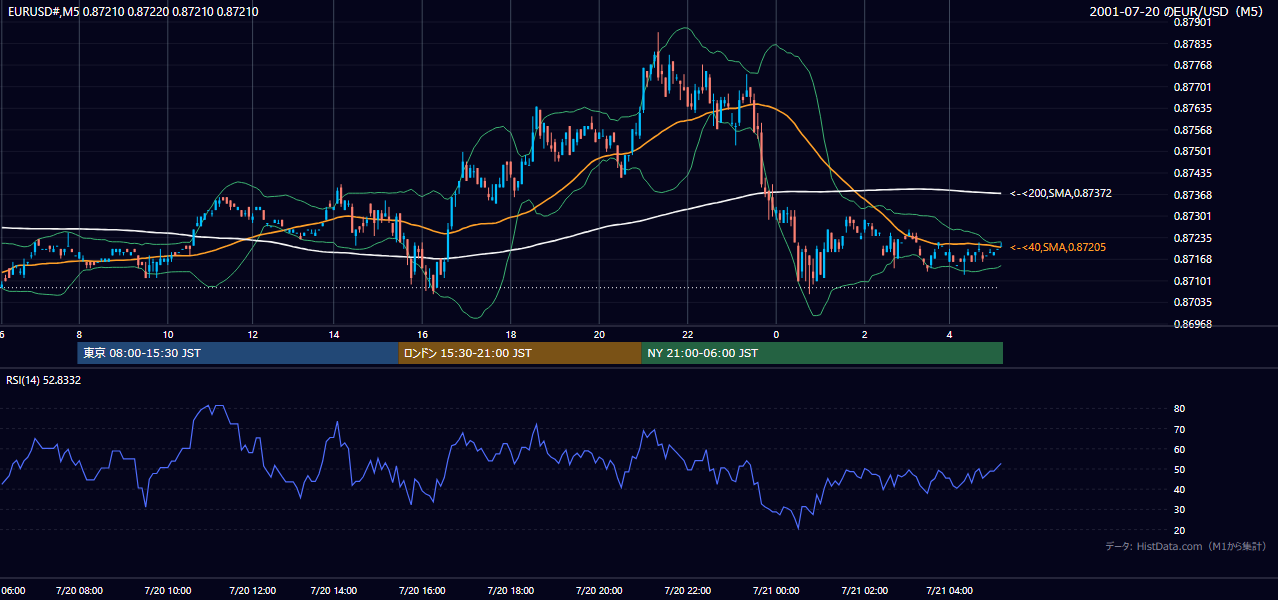
Task: Click price axis value 0.87835
Action: pos(1192,44)
